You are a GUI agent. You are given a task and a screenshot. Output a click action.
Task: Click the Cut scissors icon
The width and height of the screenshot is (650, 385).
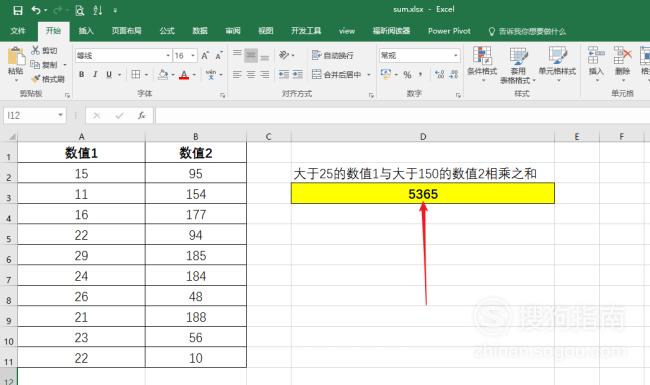pos(36,50)
